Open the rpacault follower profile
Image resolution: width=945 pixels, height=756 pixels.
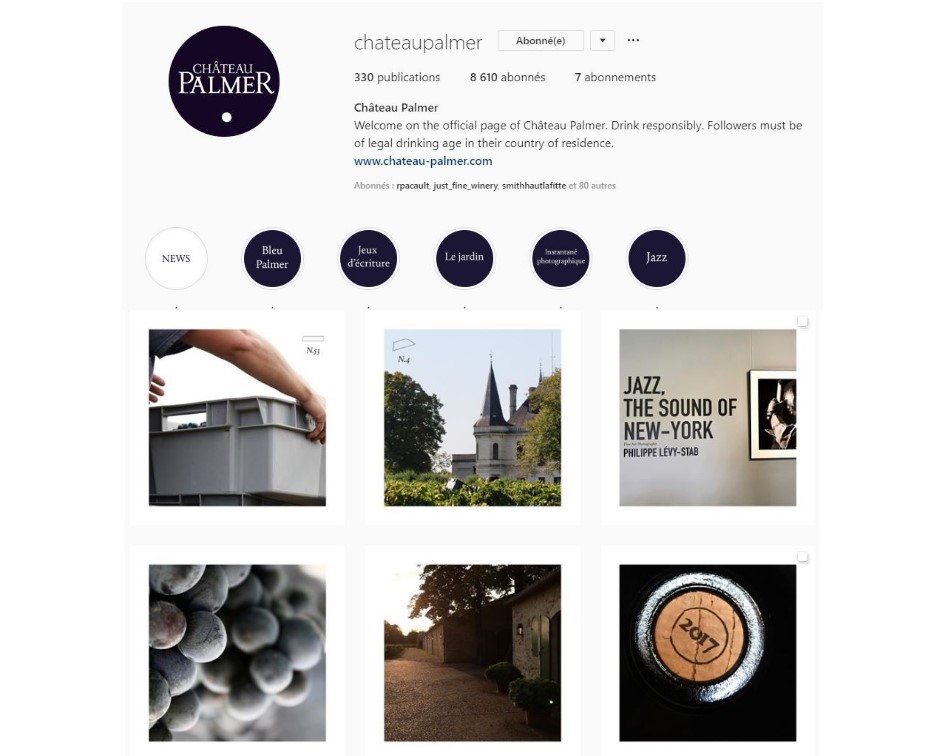(413, 186)
